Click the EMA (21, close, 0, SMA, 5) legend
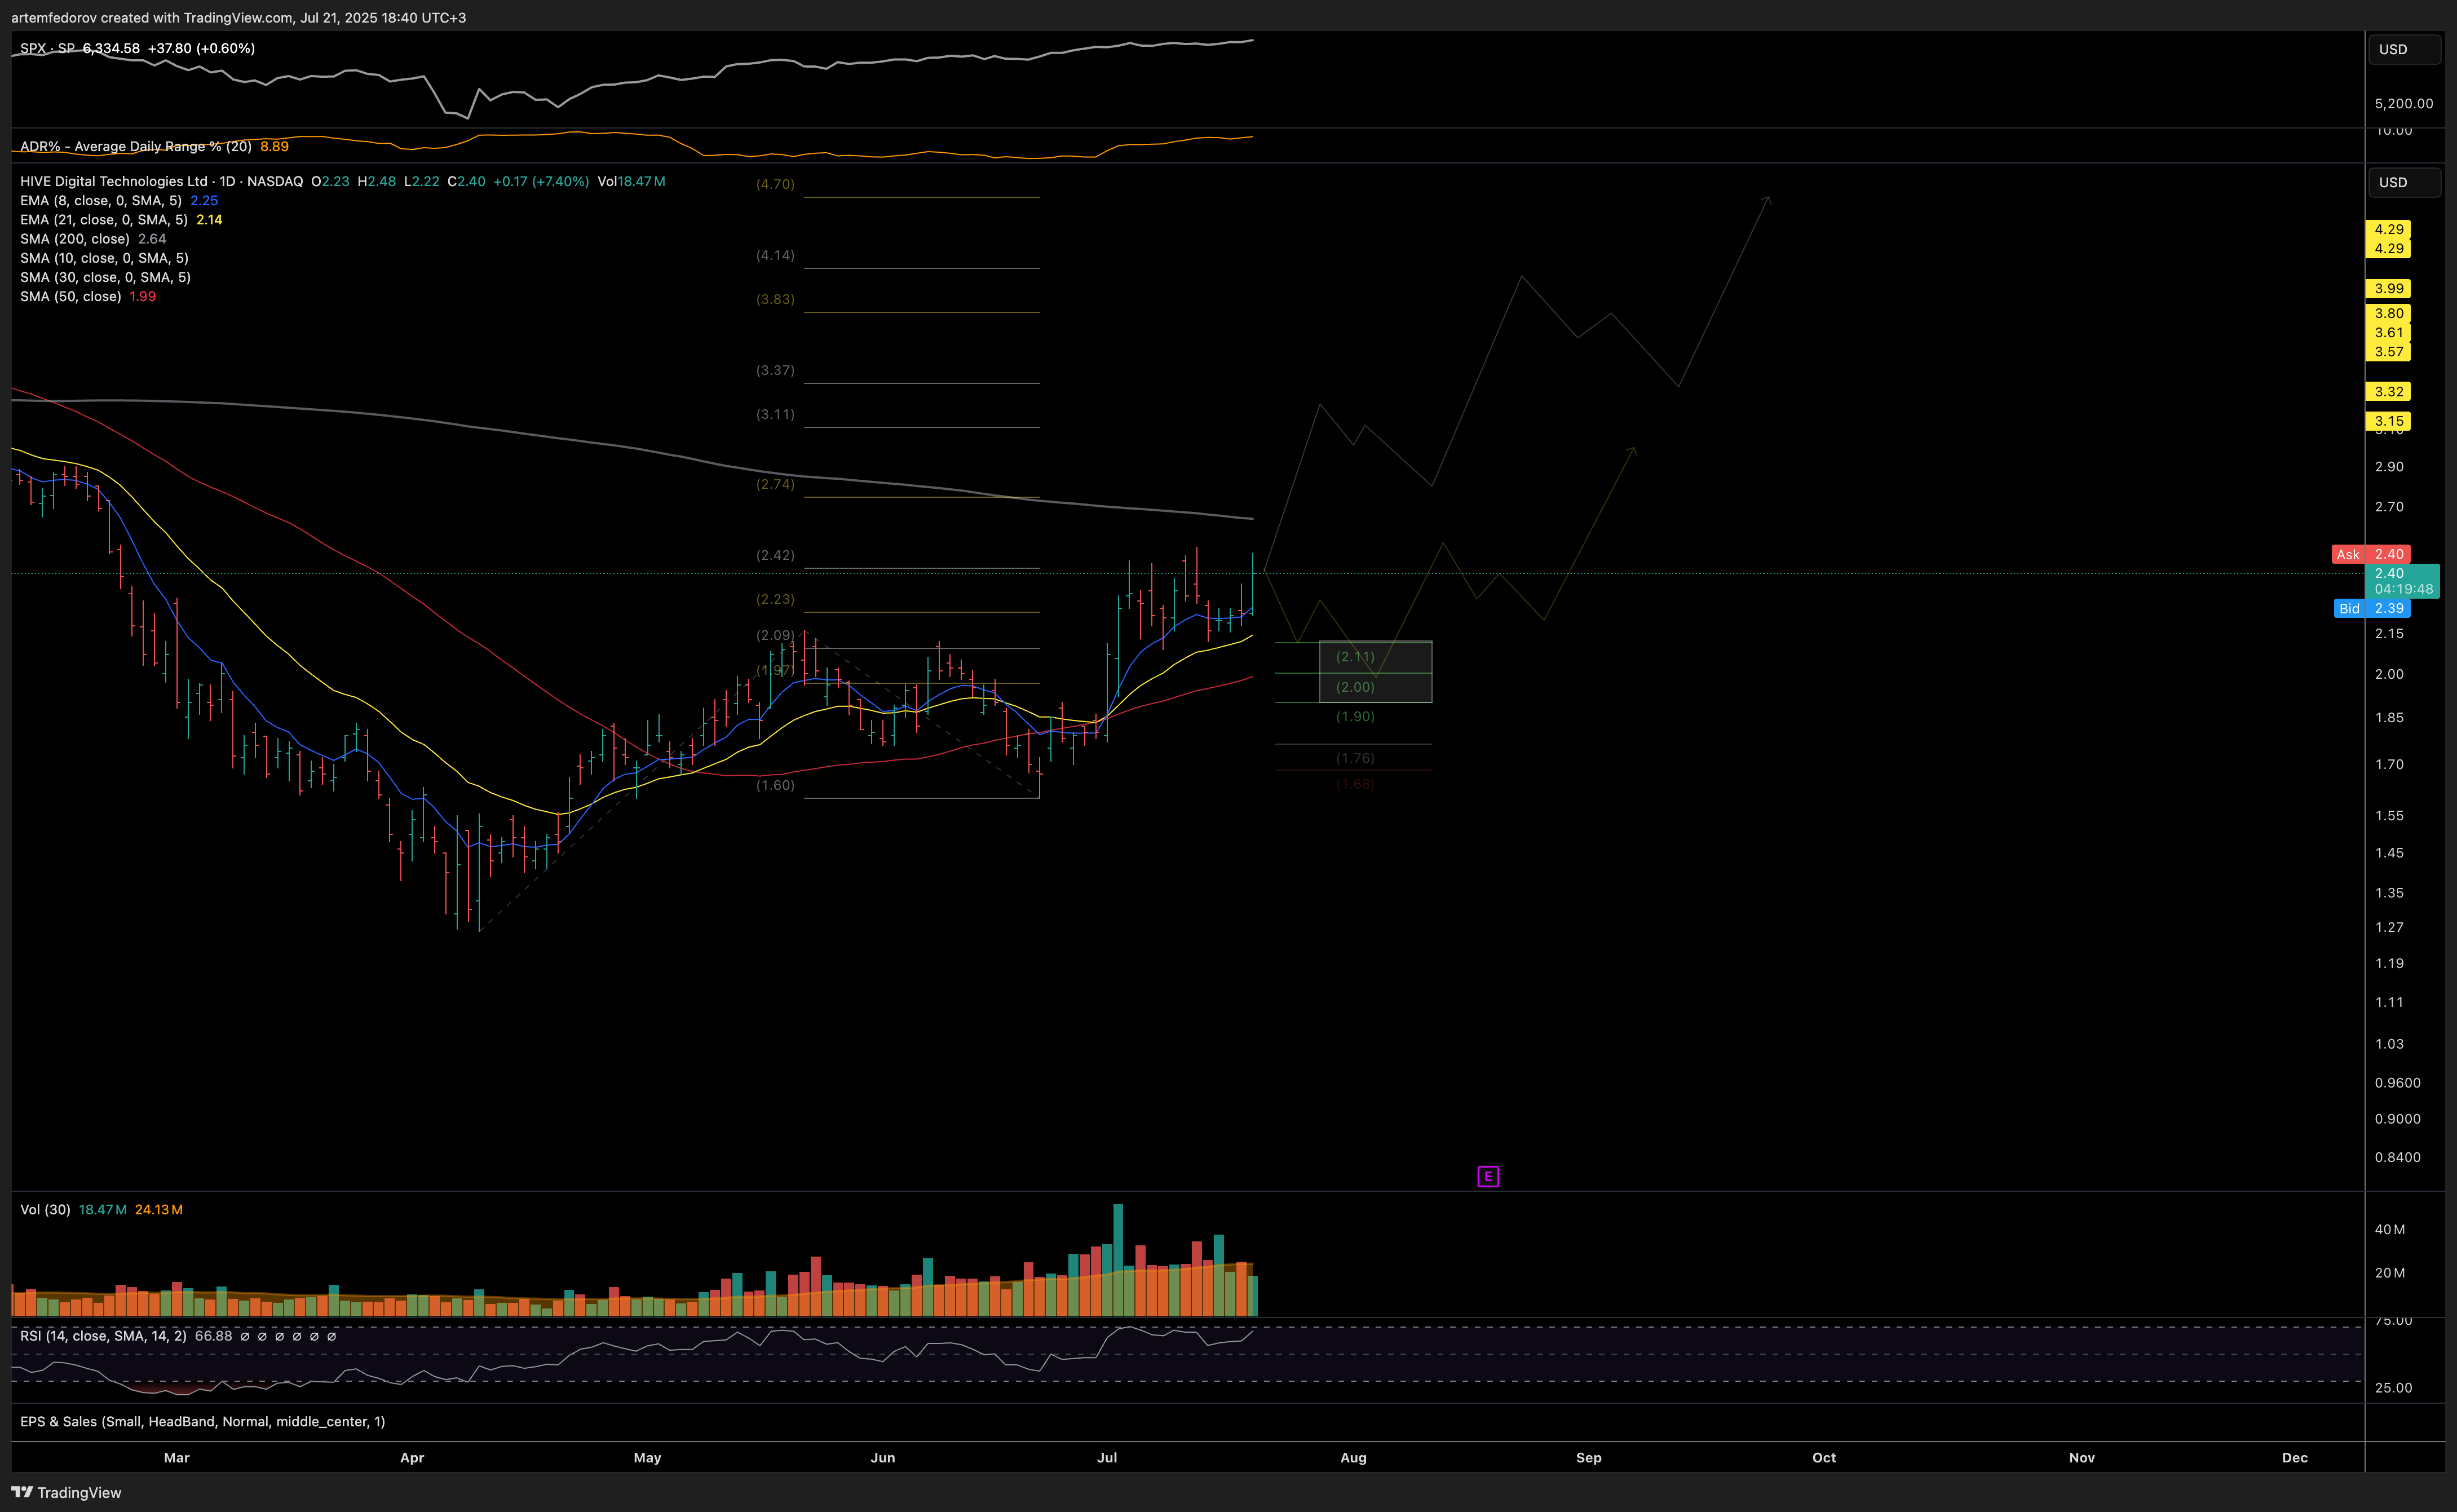Image resolution: width=2457 pixels, height=1512 pixels. point(104,219)
